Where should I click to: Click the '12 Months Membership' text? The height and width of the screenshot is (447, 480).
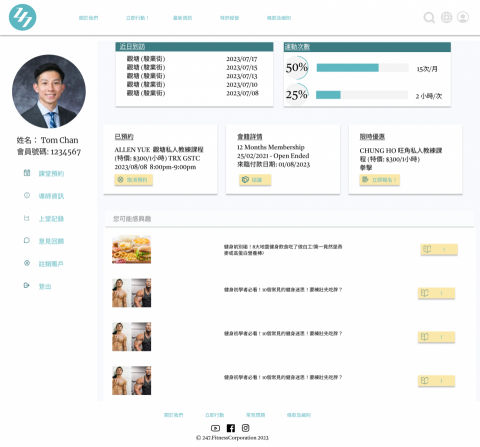pyautogui.click(x=271, y=147)
